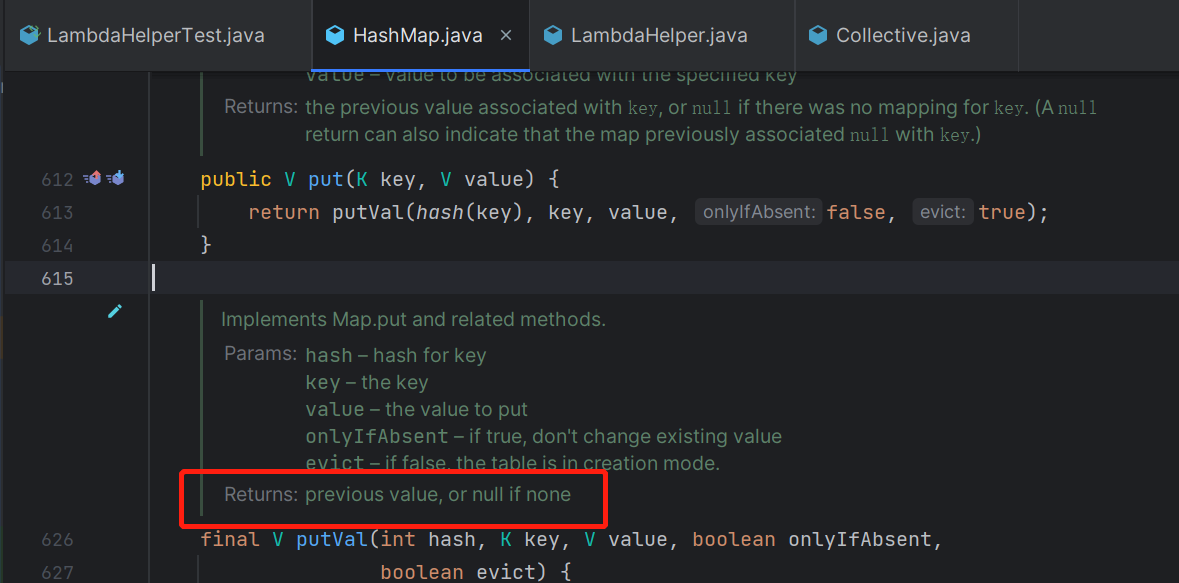Switch to the LambdaHelperTest.java tab

(155, 36)
